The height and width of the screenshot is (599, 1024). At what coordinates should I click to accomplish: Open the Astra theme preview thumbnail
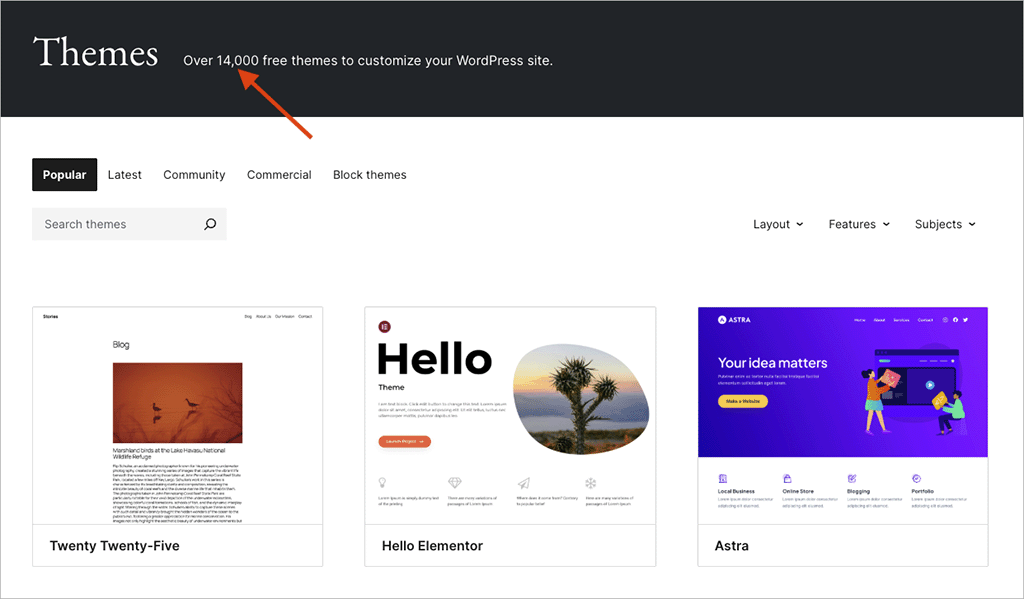click(x=842, y=415)
